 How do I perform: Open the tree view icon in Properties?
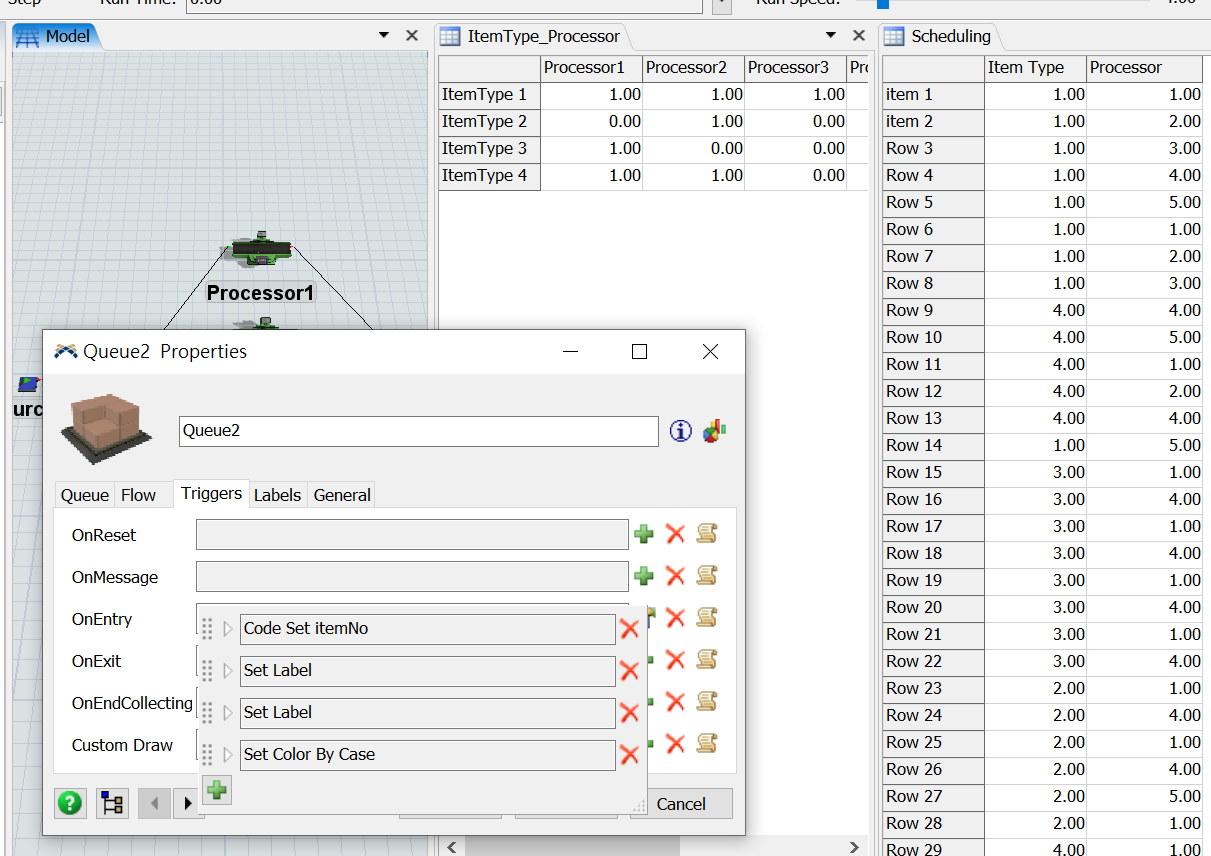112,803
